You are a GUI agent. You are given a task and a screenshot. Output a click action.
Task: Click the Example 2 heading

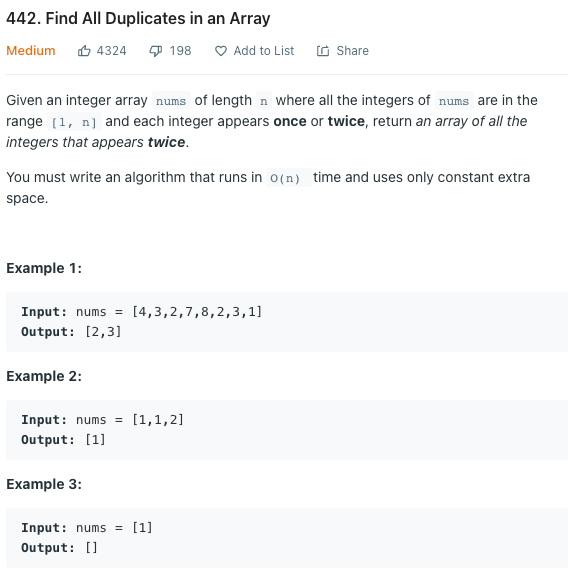coord(44,376)
